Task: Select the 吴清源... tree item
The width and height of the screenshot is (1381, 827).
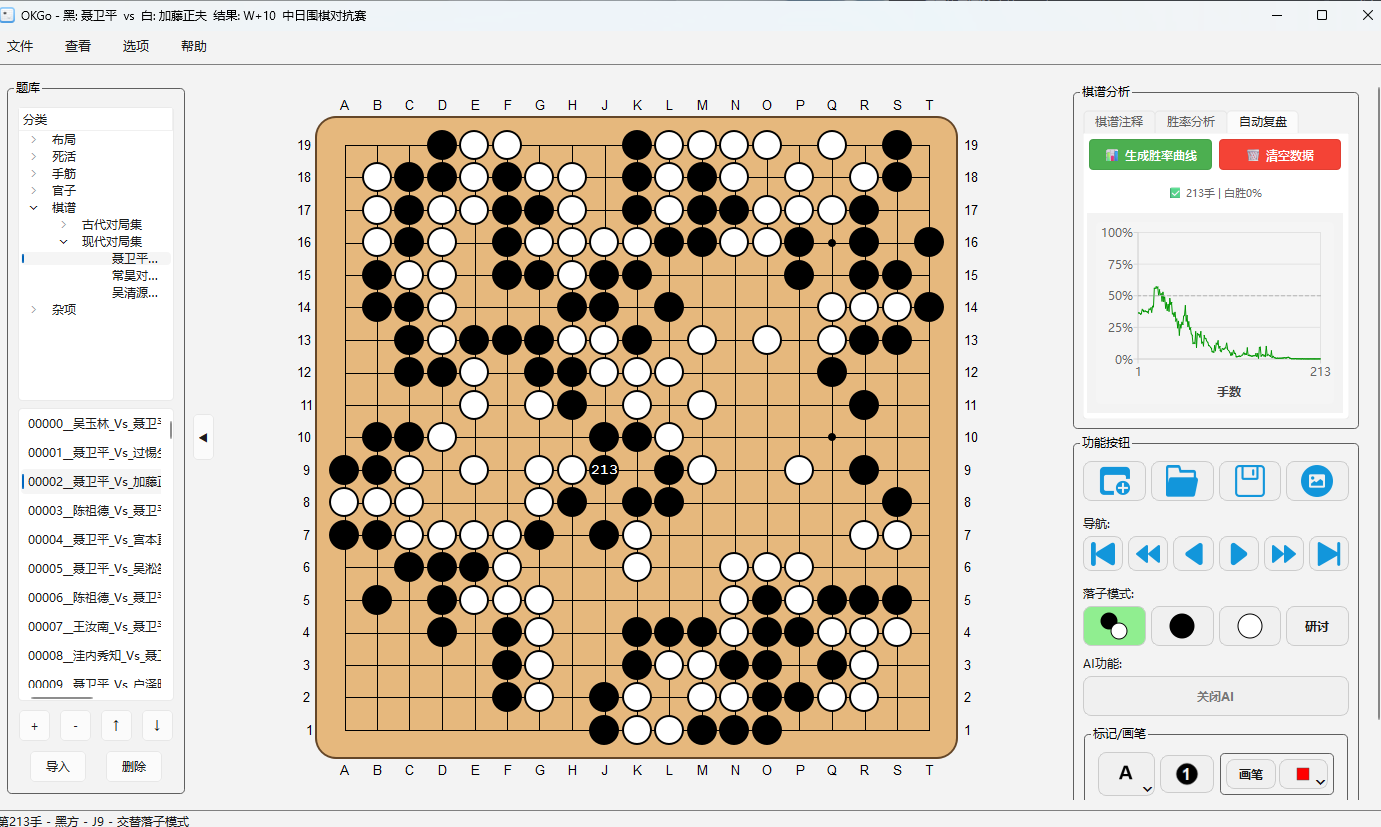Action: tap(135, 293)
